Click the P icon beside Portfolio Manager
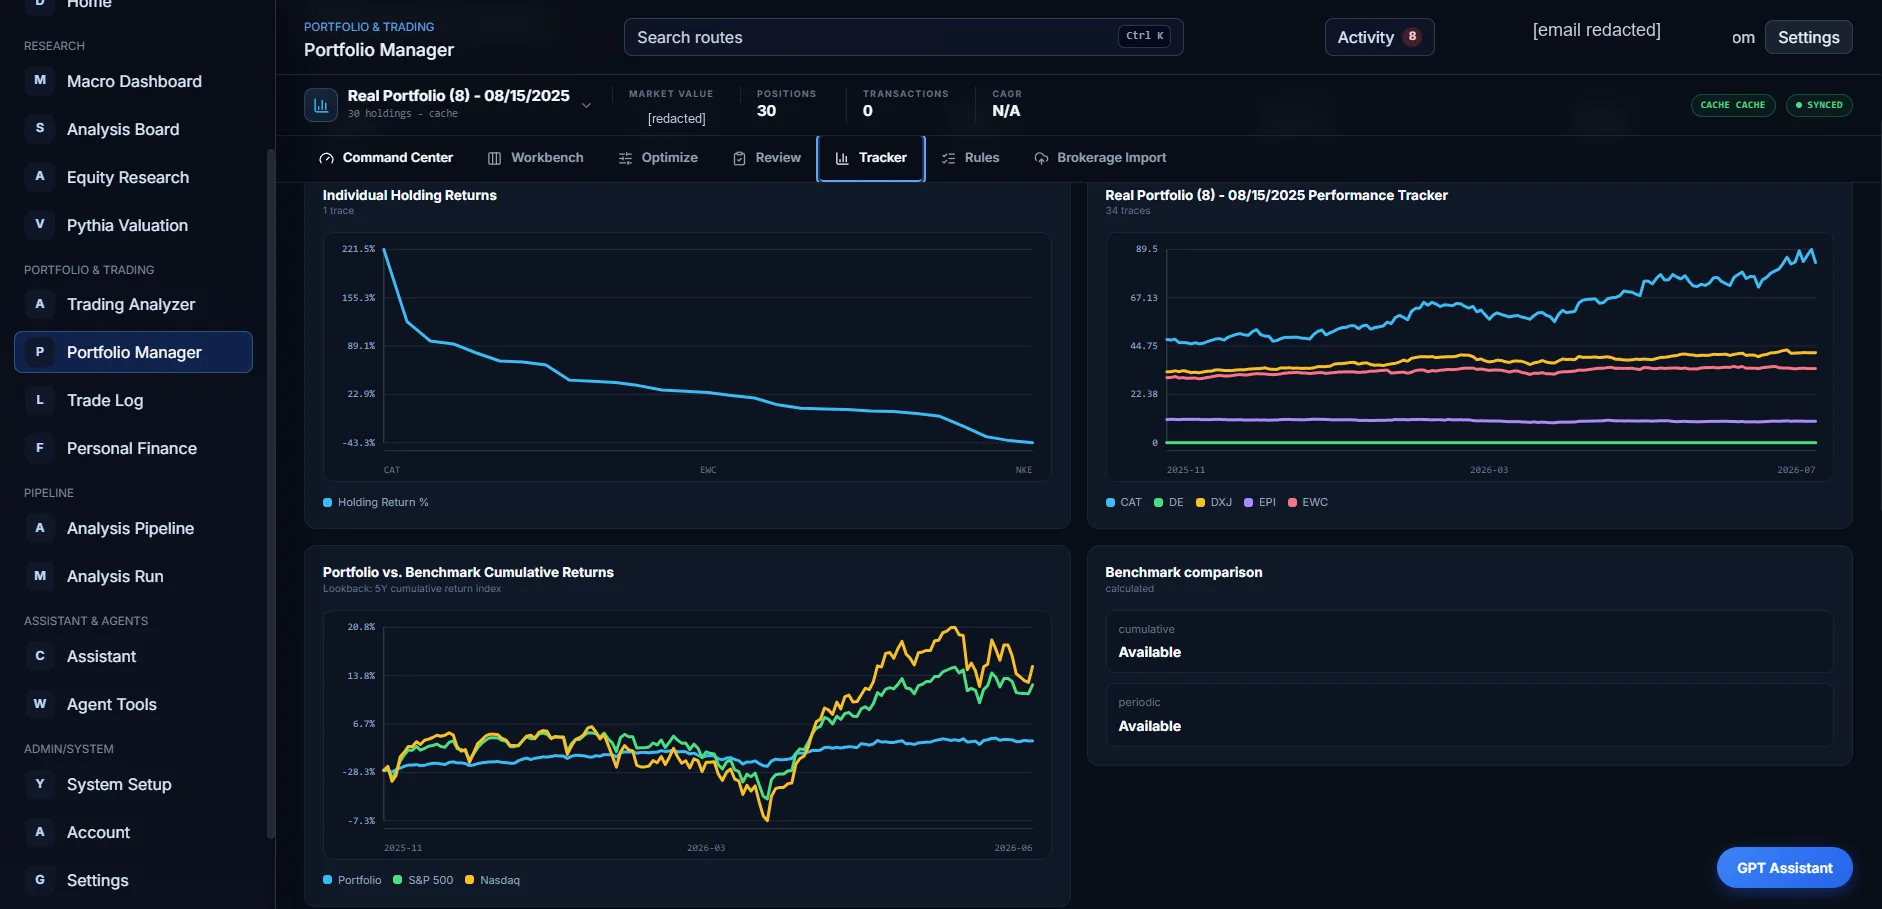The height and width of the screenshot is (909, 1882). [40, 352]
